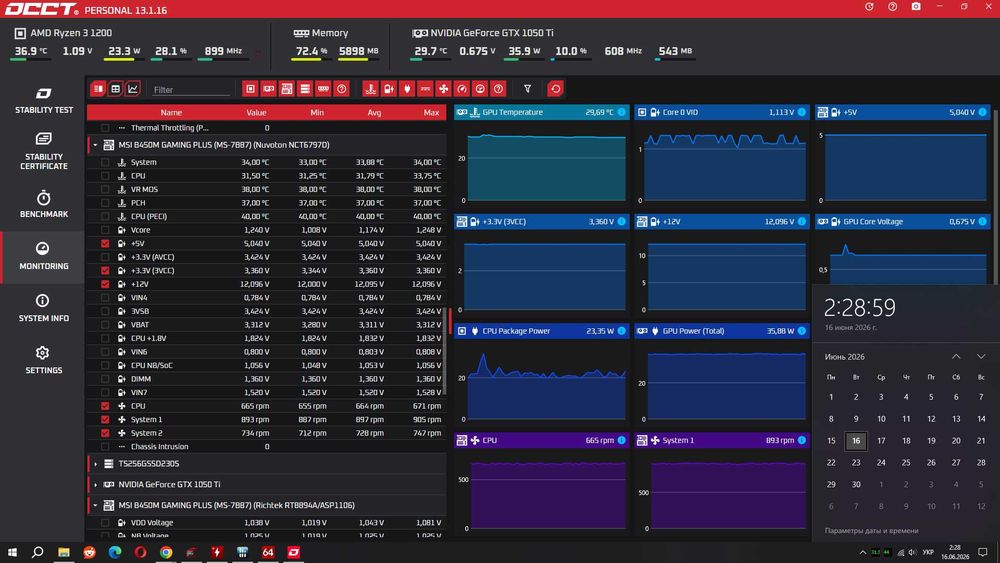Image resolution: width=1000 pixels, height=563 pixels.
Task: Collapse the Nuvoton NCT6797D group
Action: [x=96, y=145]
